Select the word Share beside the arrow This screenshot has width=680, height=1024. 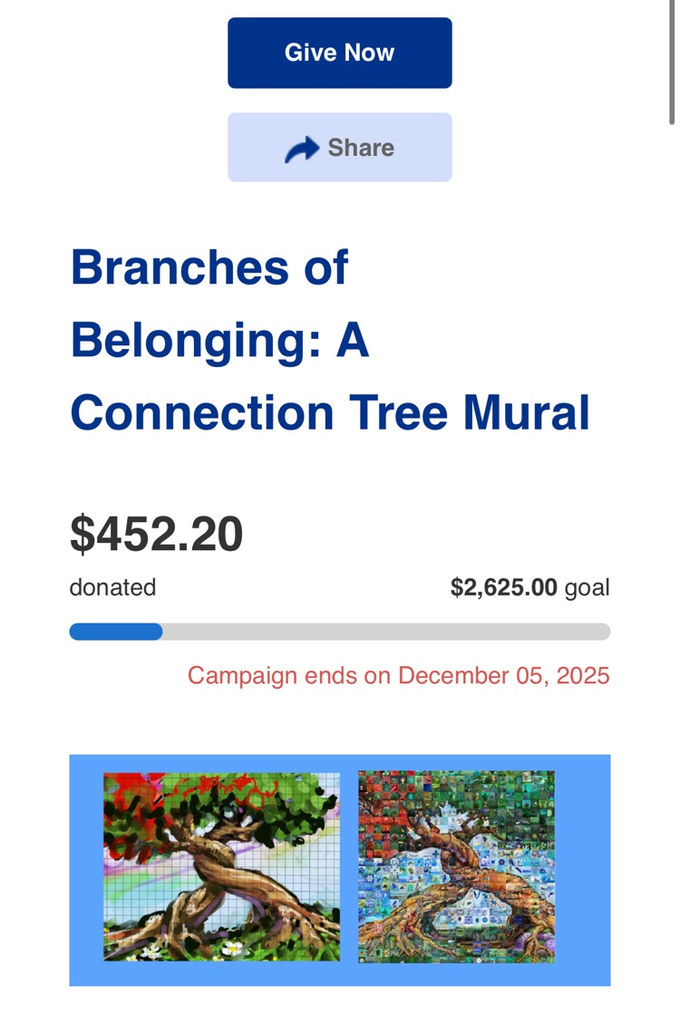(361, 148)
